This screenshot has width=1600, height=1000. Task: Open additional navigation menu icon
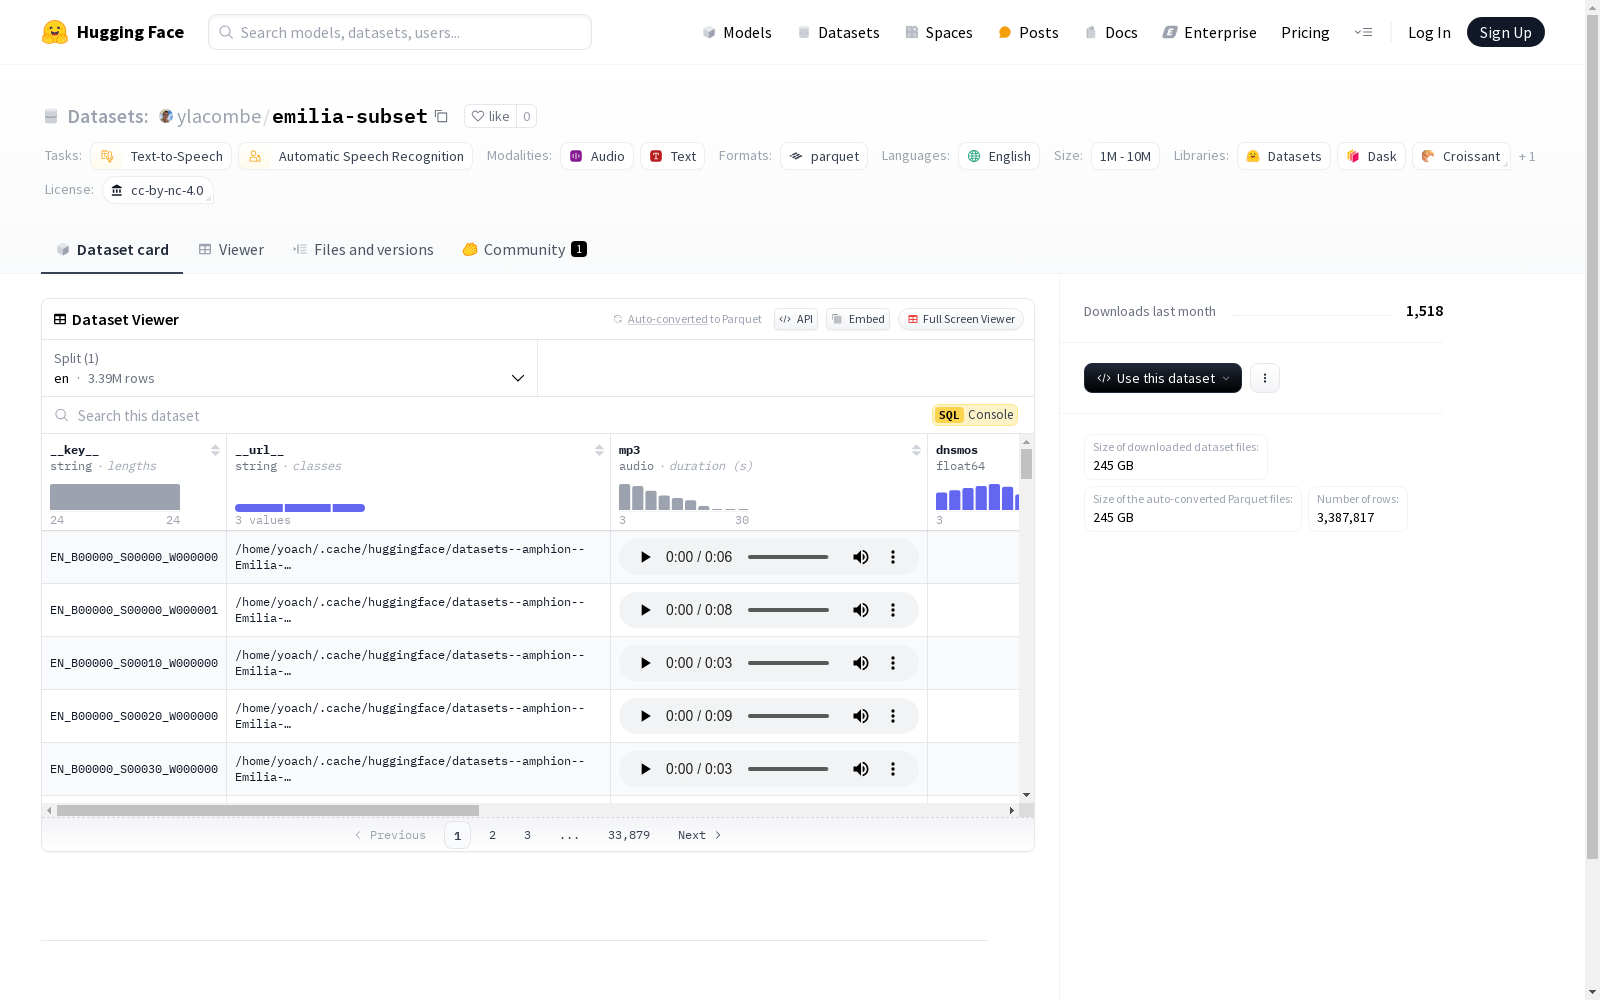(x=1363, y=32)
